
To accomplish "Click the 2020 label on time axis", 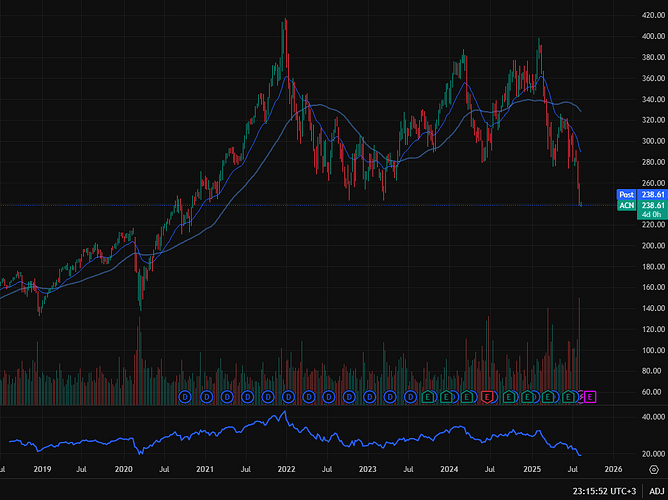I will [123, 468].
